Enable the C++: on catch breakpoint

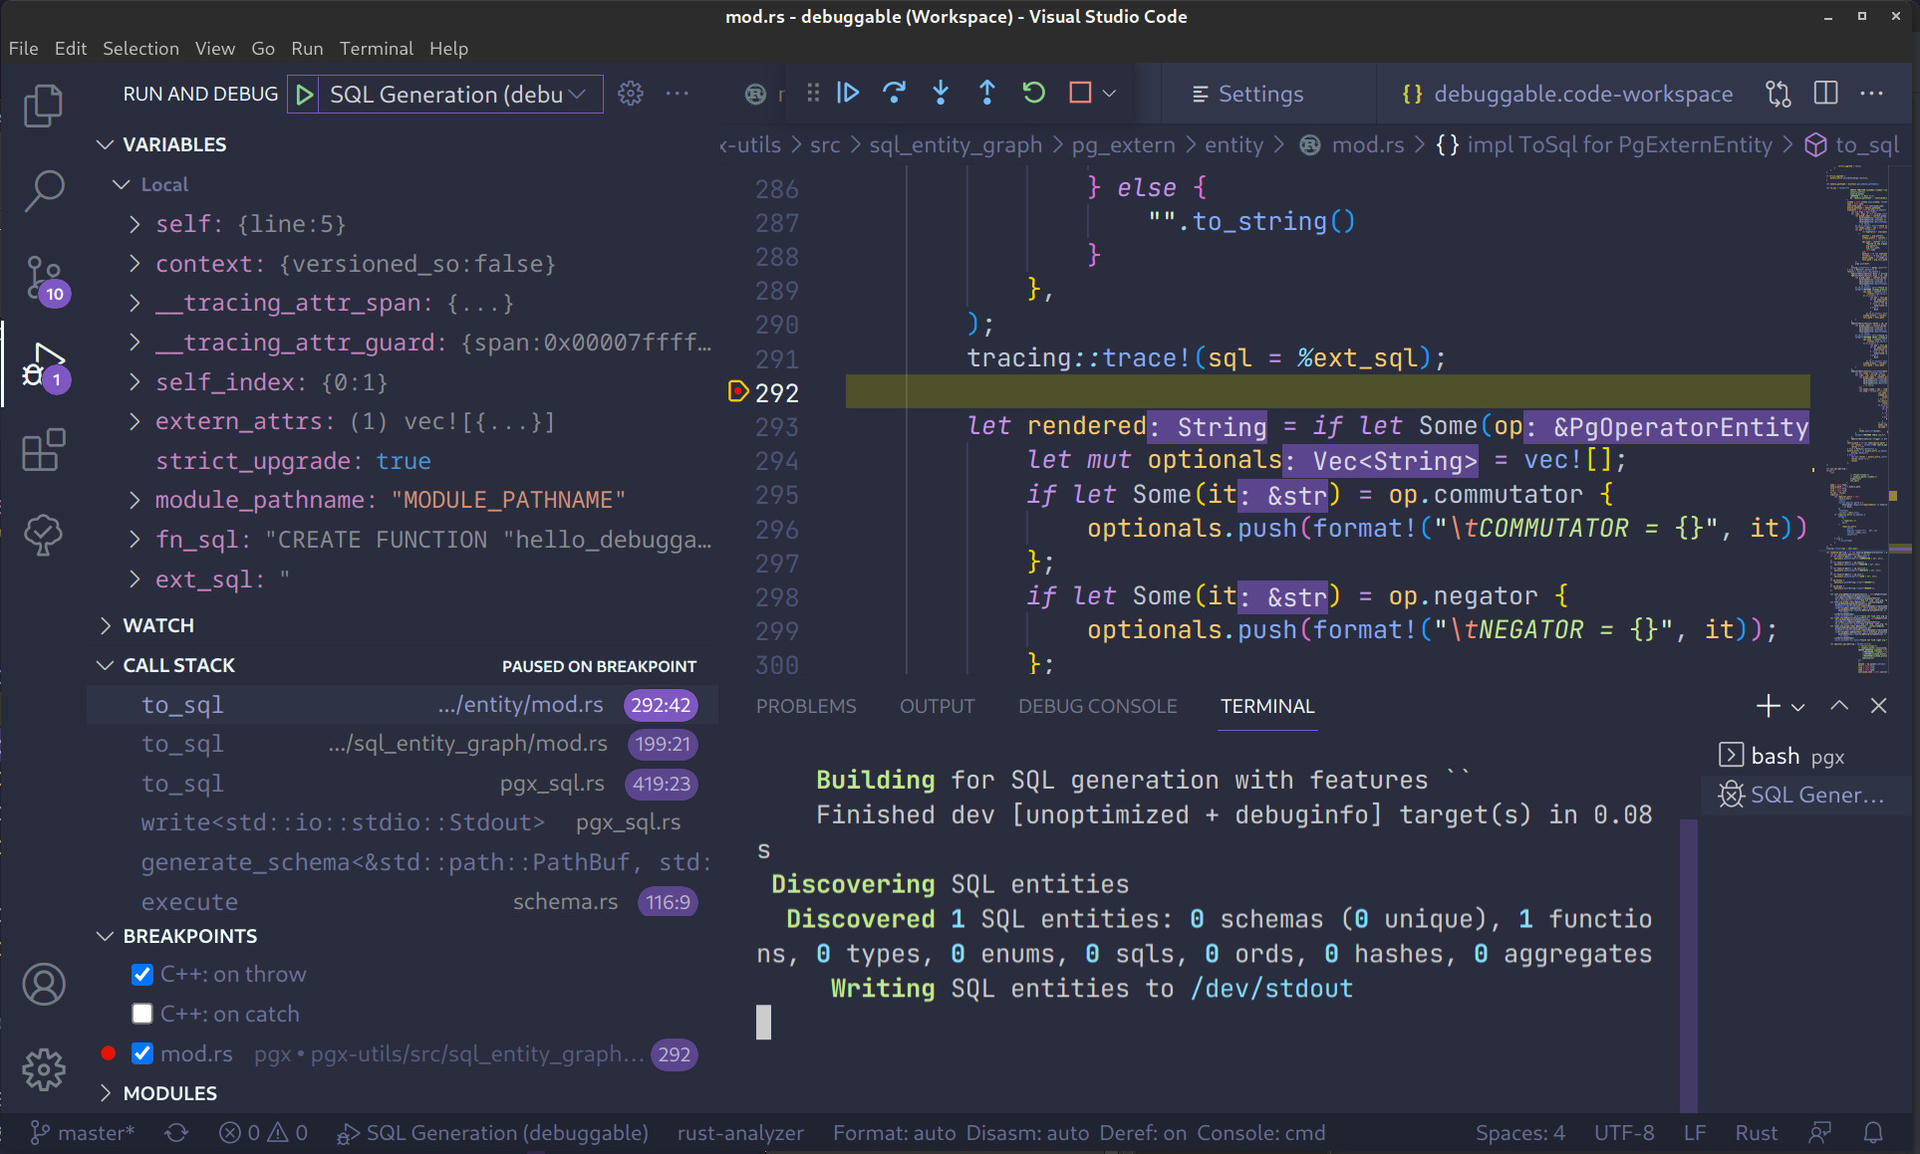point(142,1013)
